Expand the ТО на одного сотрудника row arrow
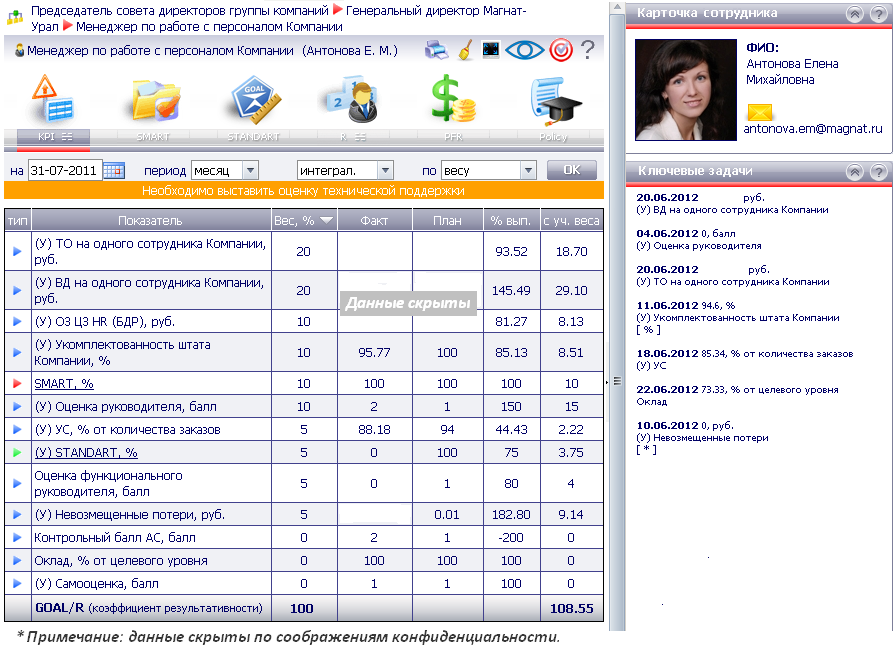The image size is (895, 653). [x=17, y=251]
